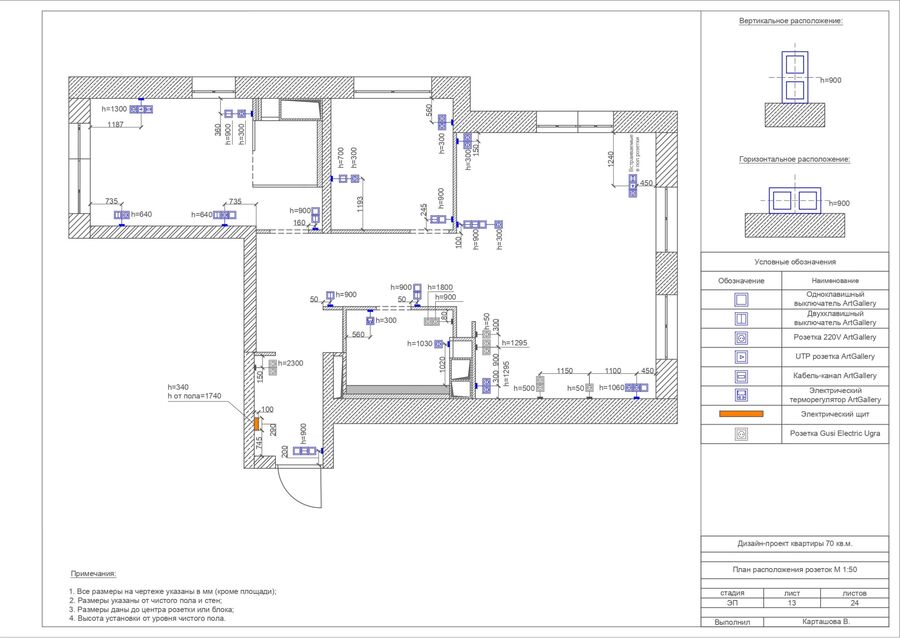Viewport: 900px width, 638px height.
Task: Click the 'h от пола=1740' annotation
Action: click(x=195, y=396)
